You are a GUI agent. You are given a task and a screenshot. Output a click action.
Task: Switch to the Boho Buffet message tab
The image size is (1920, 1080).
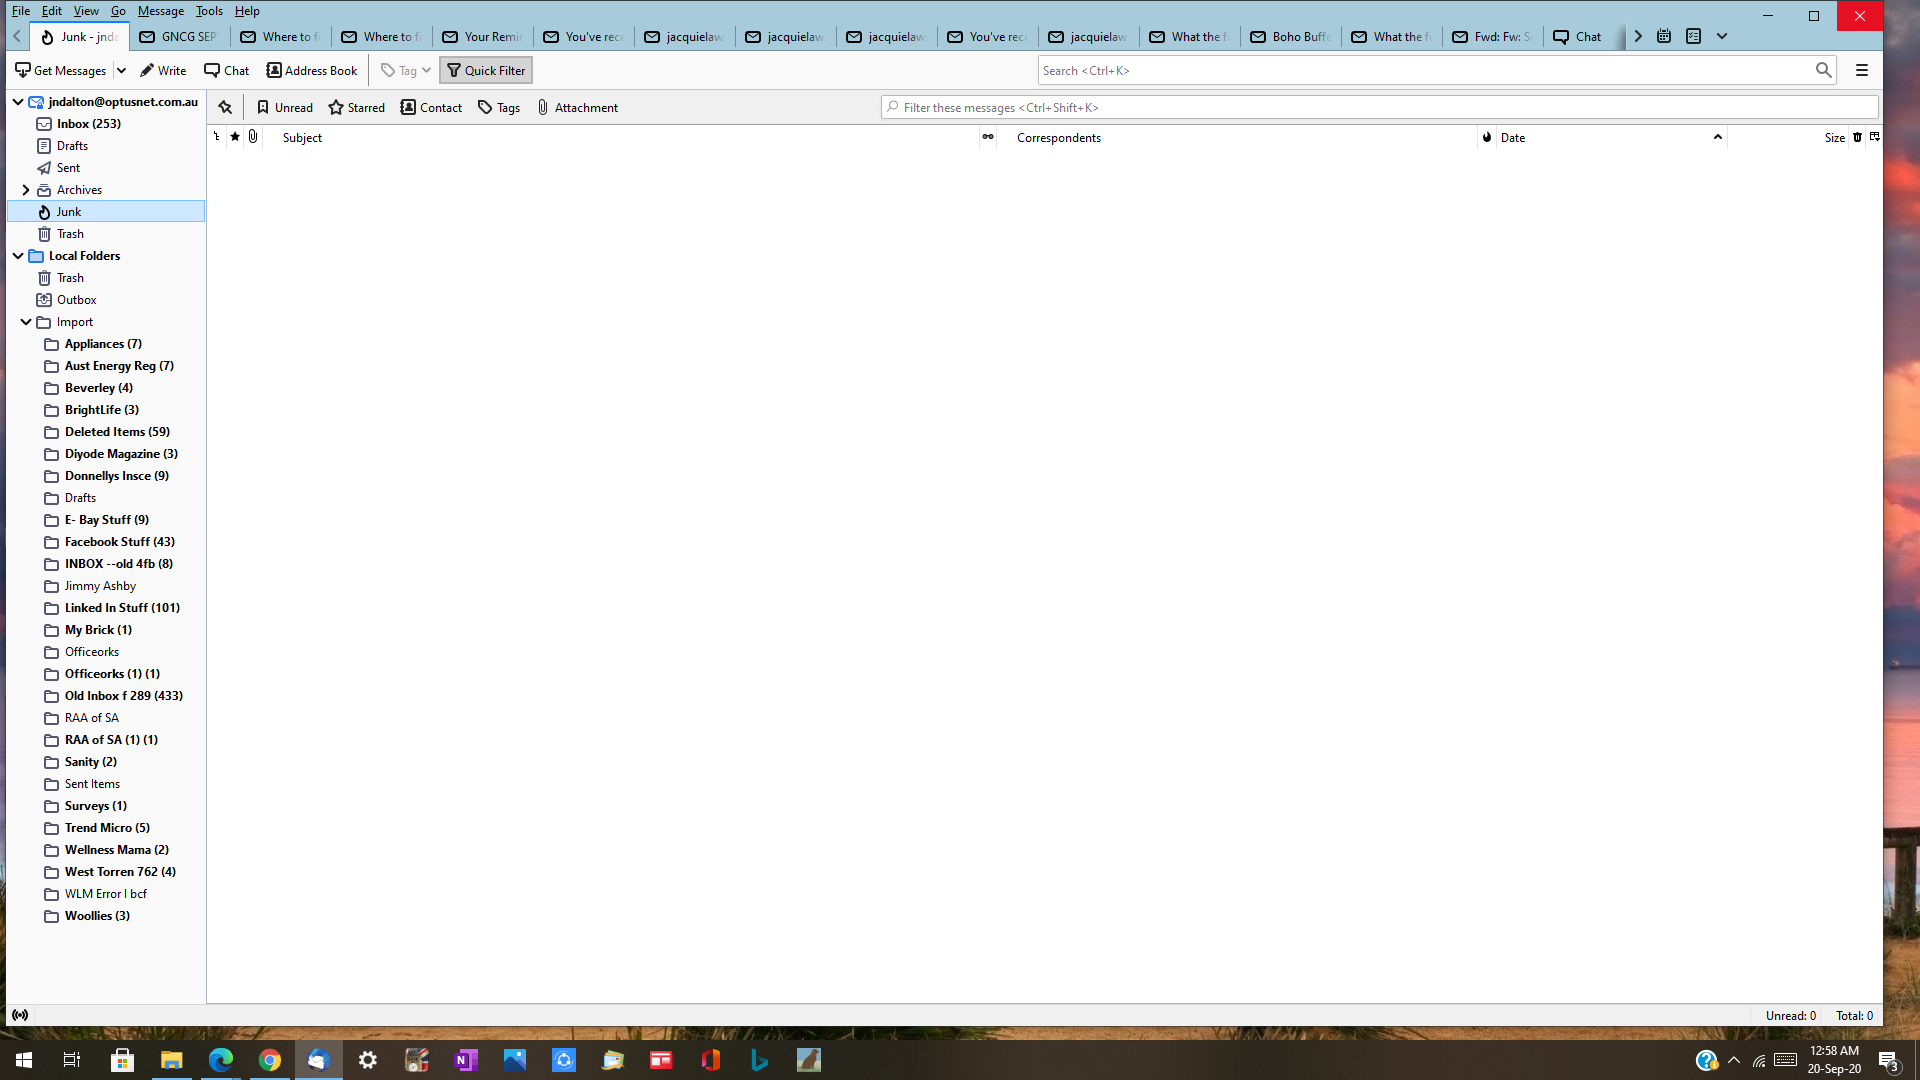click(1290, 37)
